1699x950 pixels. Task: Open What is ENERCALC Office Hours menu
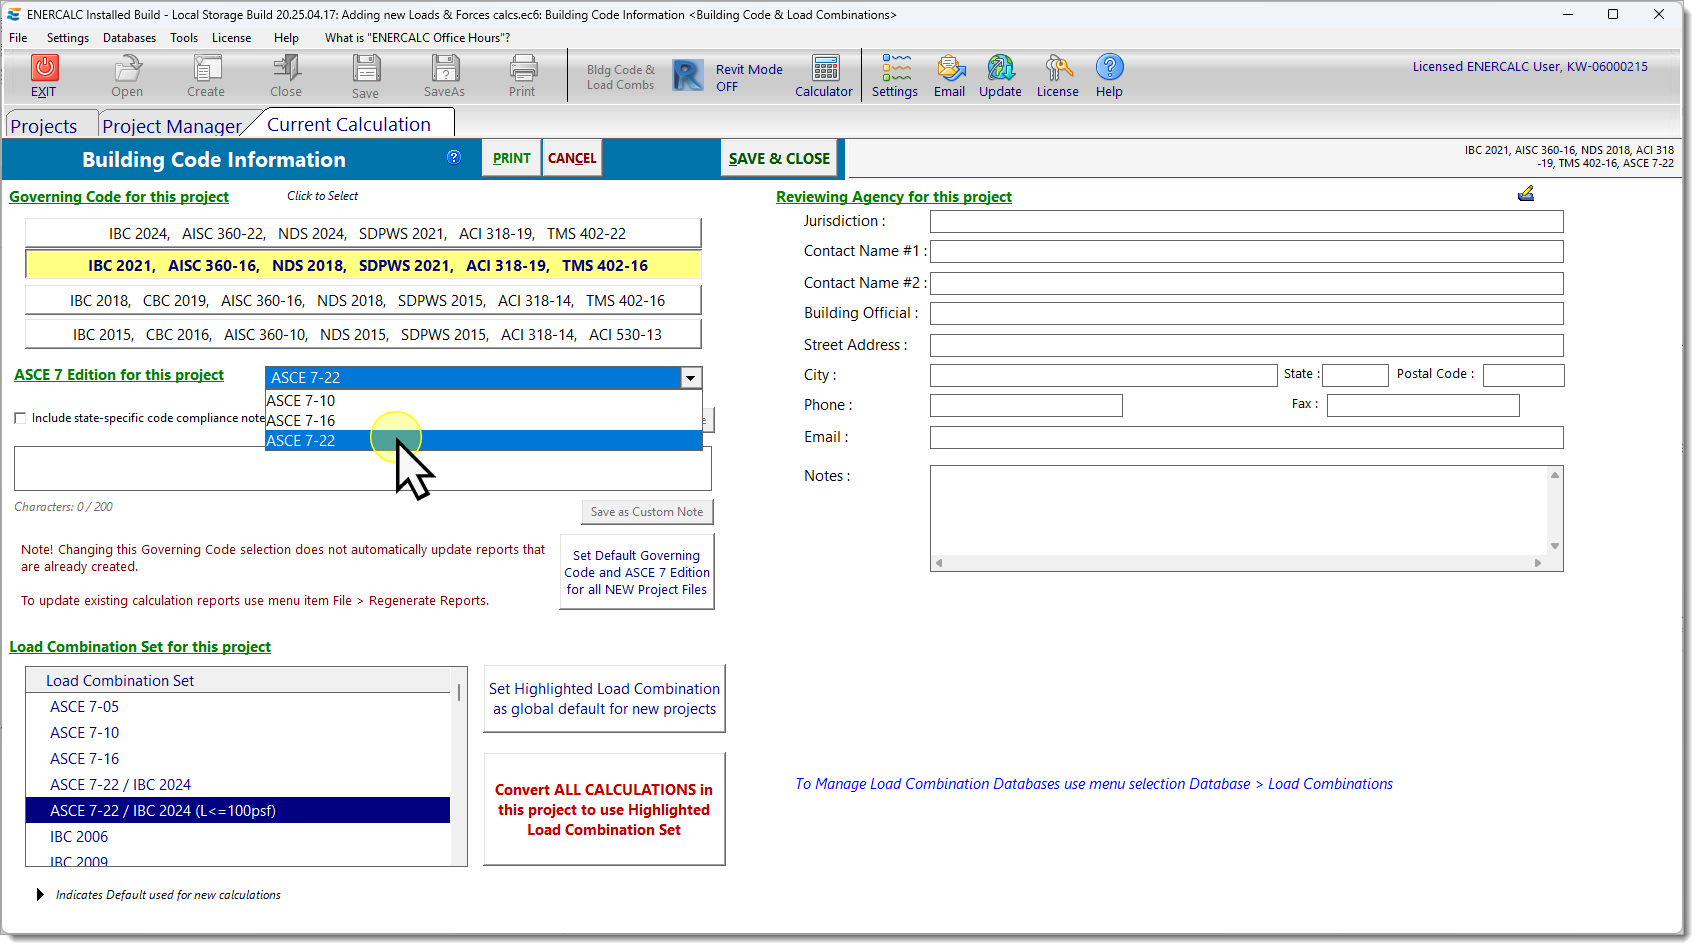[417, 38]
